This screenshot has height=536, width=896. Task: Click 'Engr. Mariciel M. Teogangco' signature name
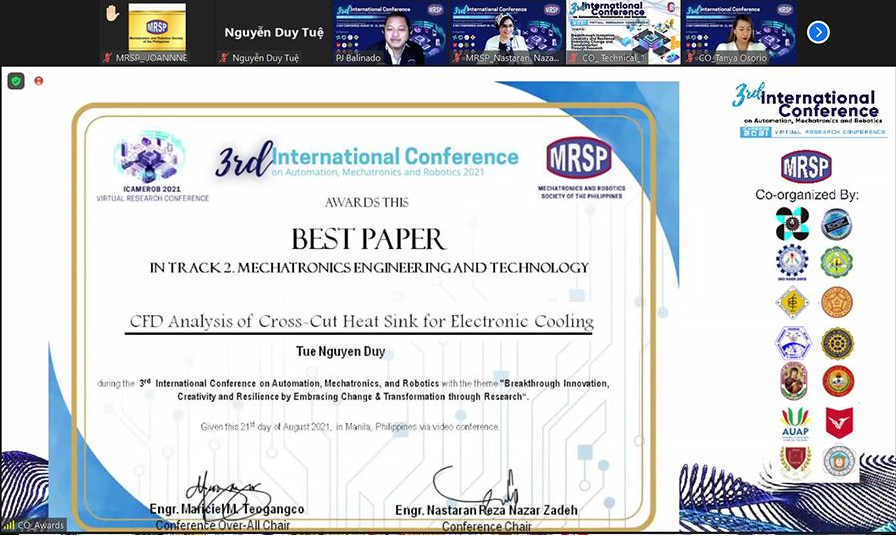pos(227,509)
